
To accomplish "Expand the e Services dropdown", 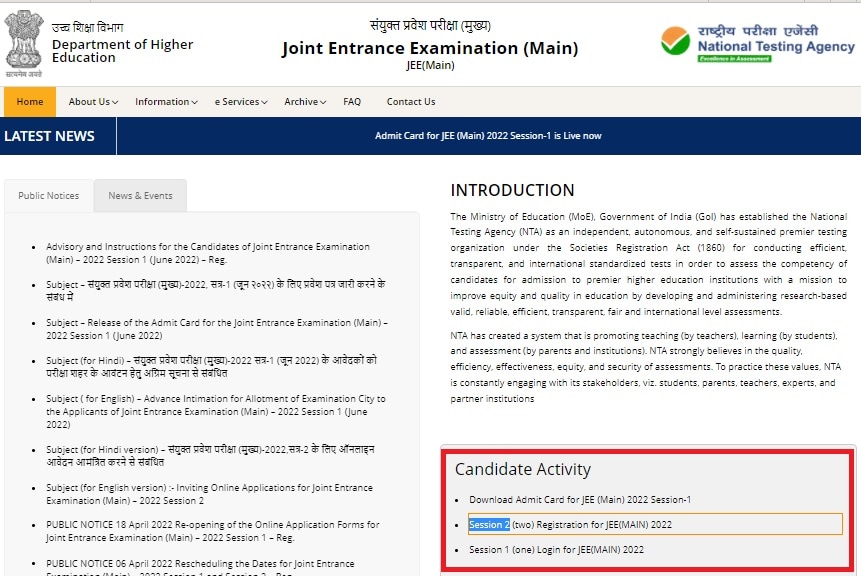I will click(x=240, y=102).
